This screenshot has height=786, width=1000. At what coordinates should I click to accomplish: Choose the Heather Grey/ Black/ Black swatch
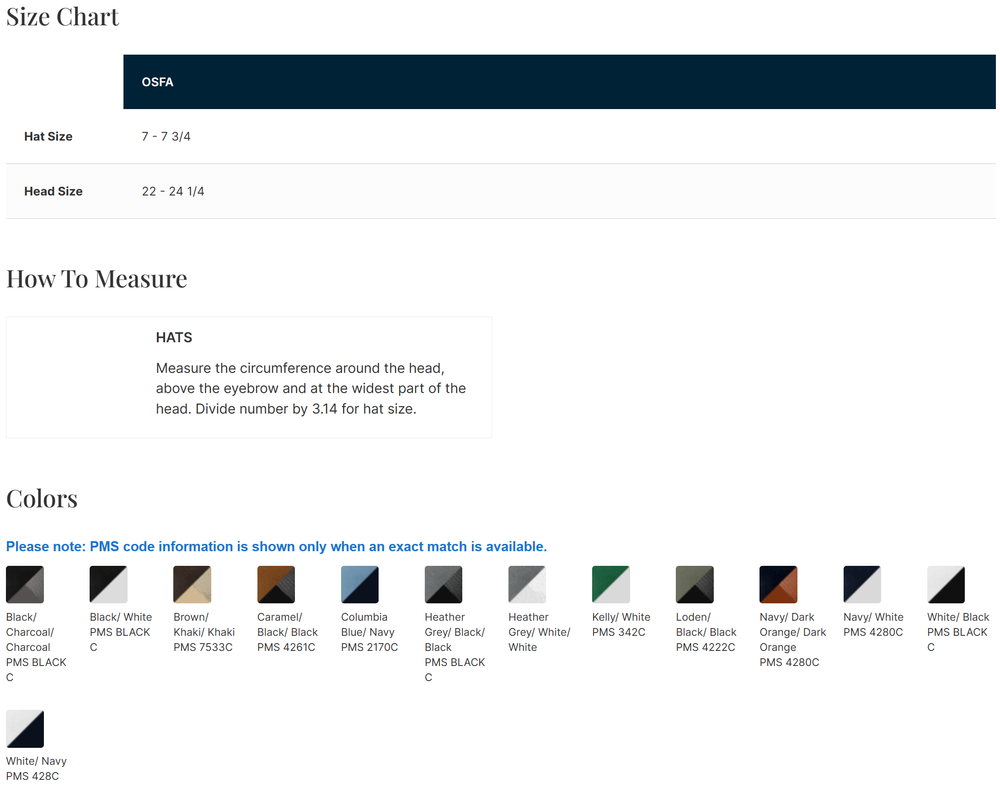(443, 584)
